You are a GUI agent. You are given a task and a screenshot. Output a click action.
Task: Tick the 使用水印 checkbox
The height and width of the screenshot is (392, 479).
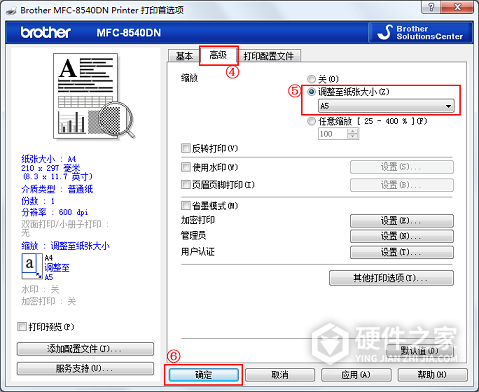click(186, 167)
